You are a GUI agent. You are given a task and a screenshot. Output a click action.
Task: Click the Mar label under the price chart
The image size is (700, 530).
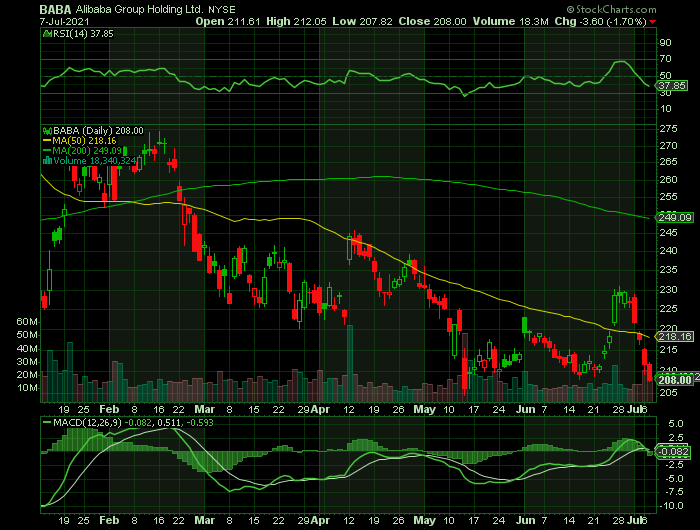[x=204, y=409]
